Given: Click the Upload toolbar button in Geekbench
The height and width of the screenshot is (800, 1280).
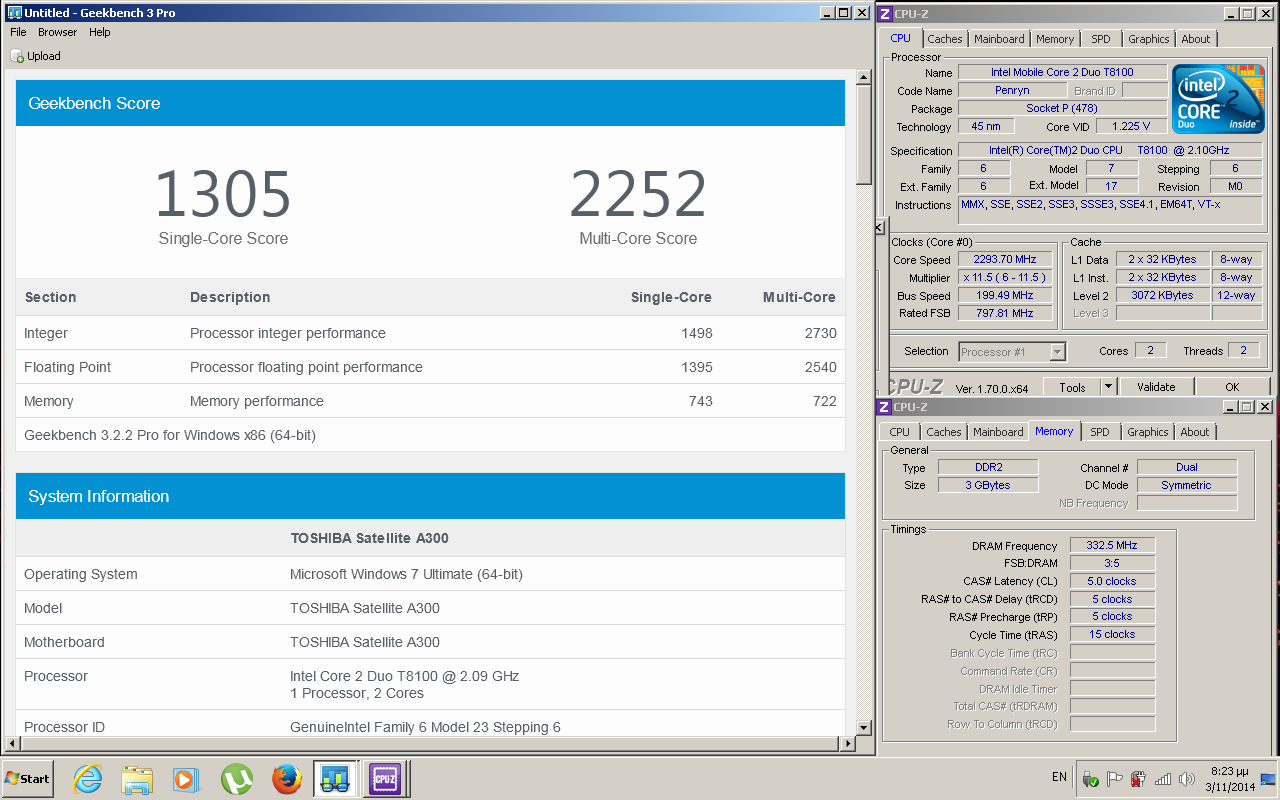Looking at the screenshot, I should pyautogui.click(x=36, y=56).
